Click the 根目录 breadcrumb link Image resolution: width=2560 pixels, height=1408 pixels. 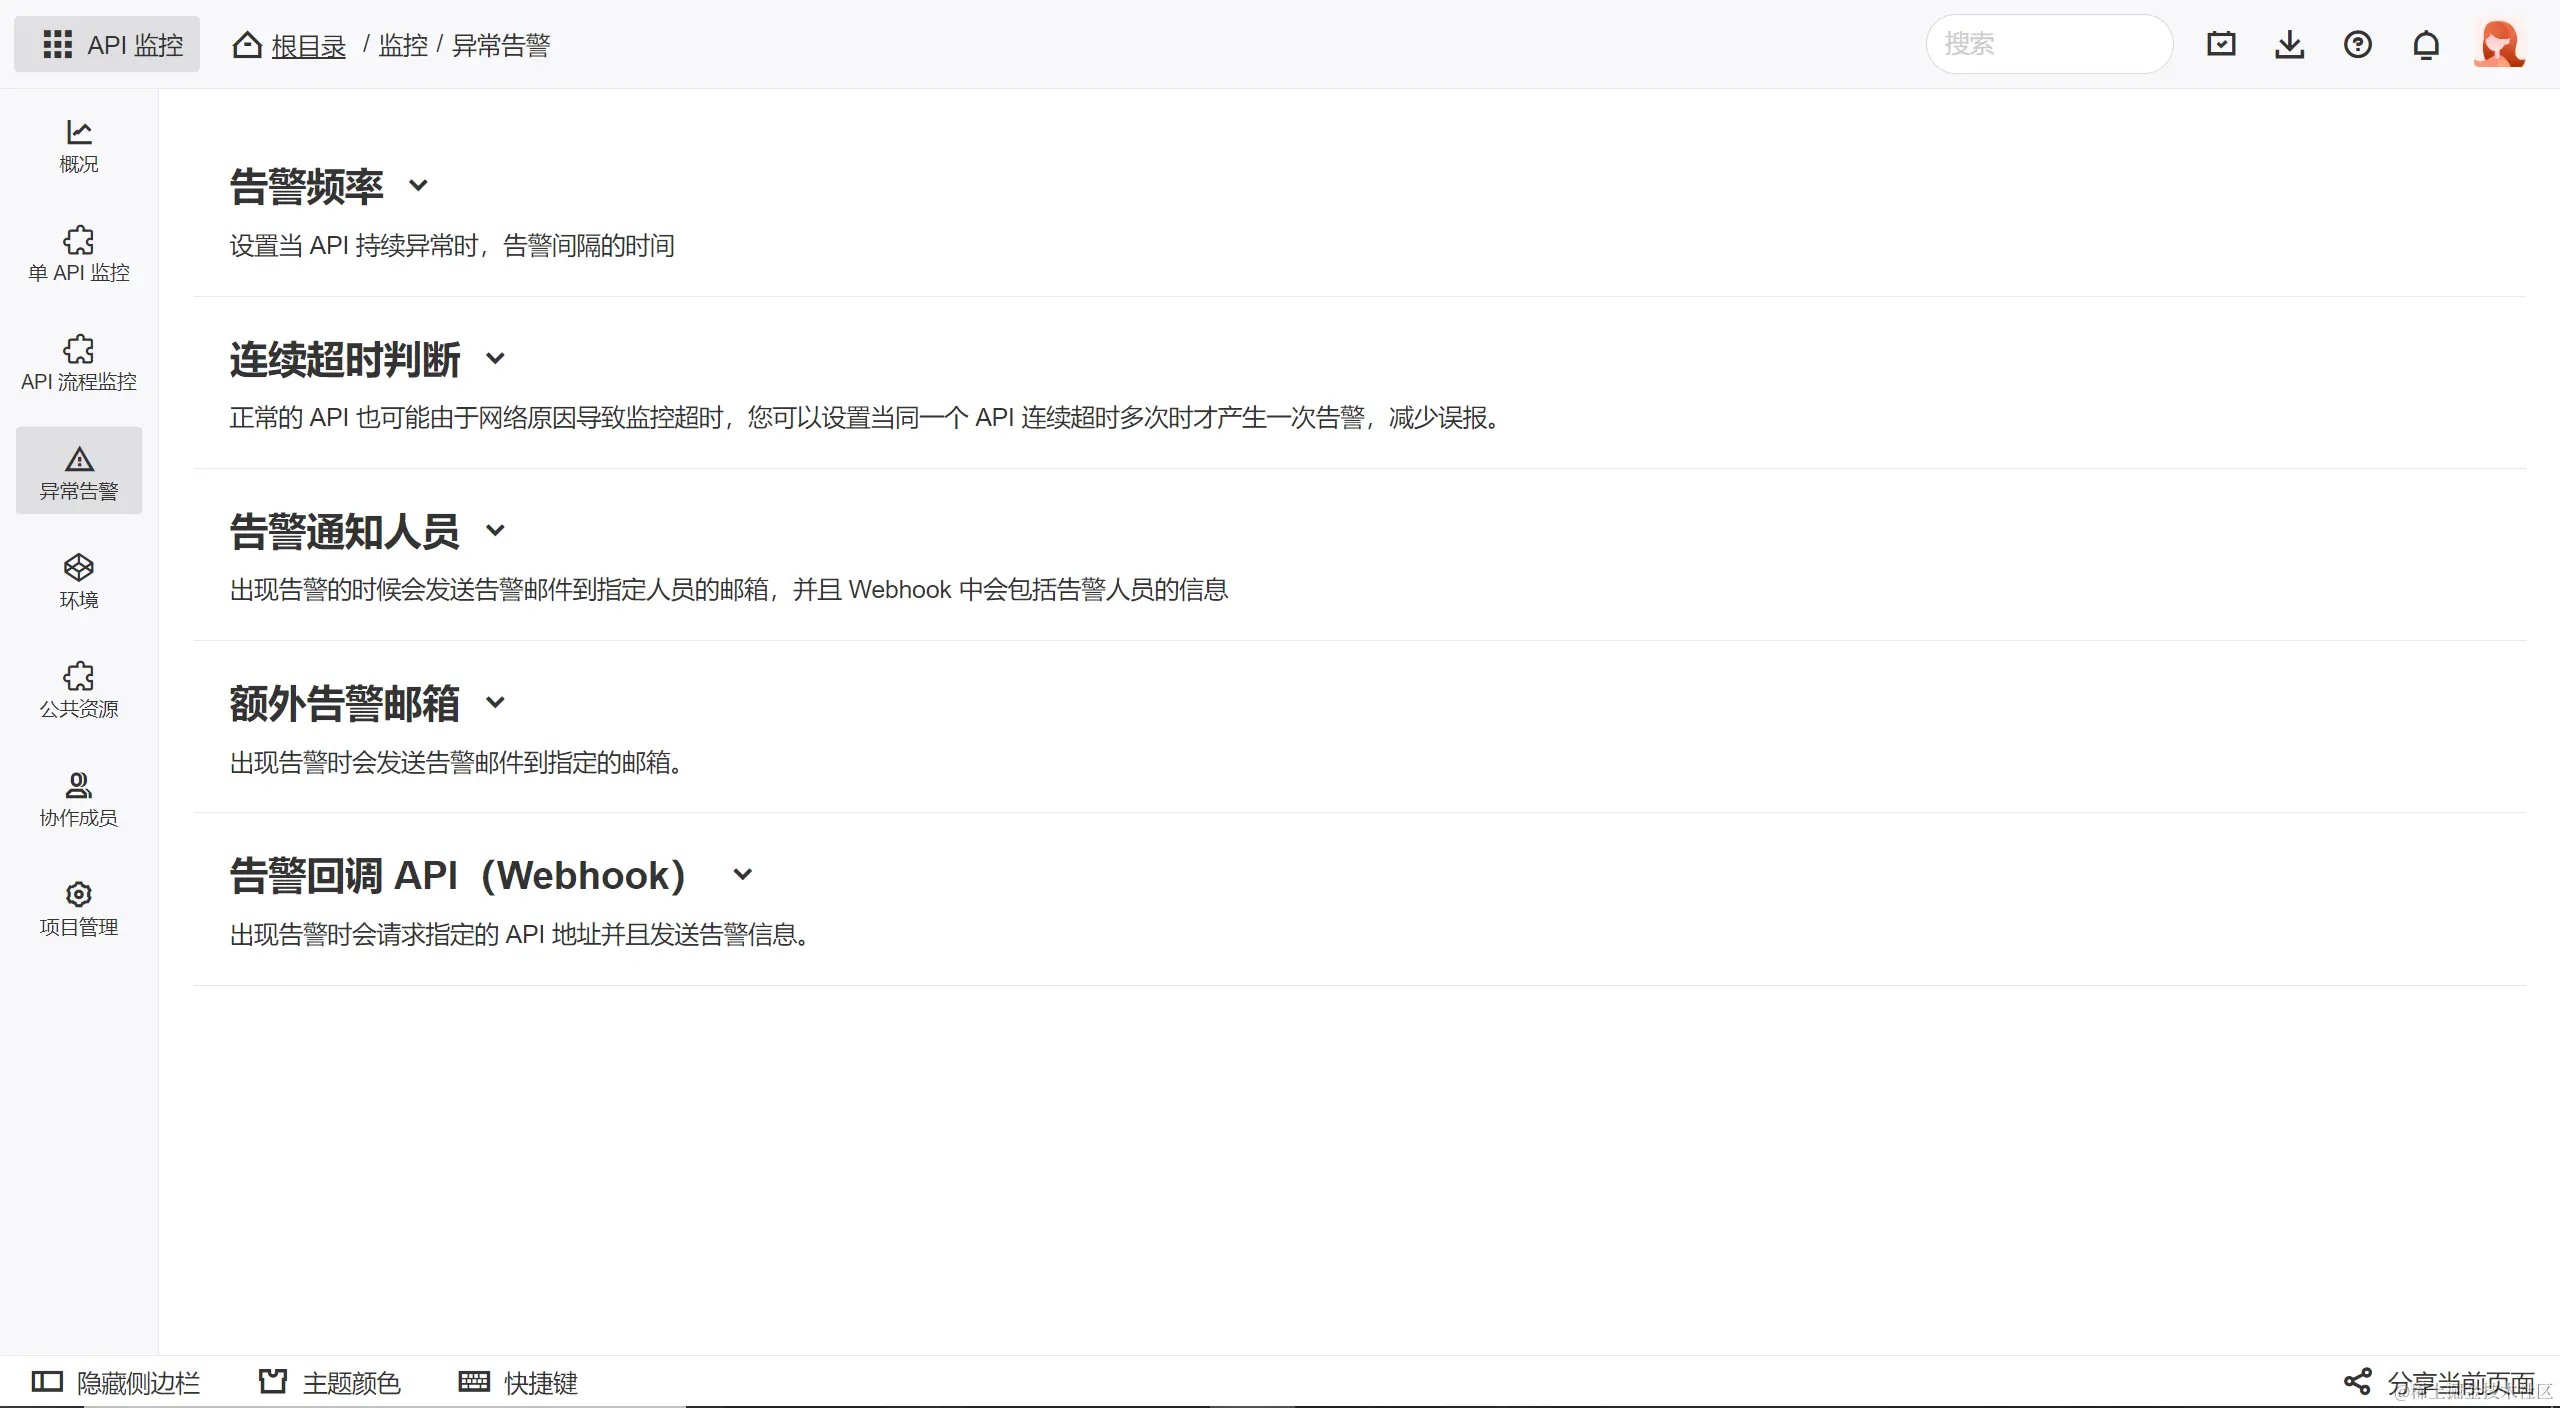click(308, 46)
